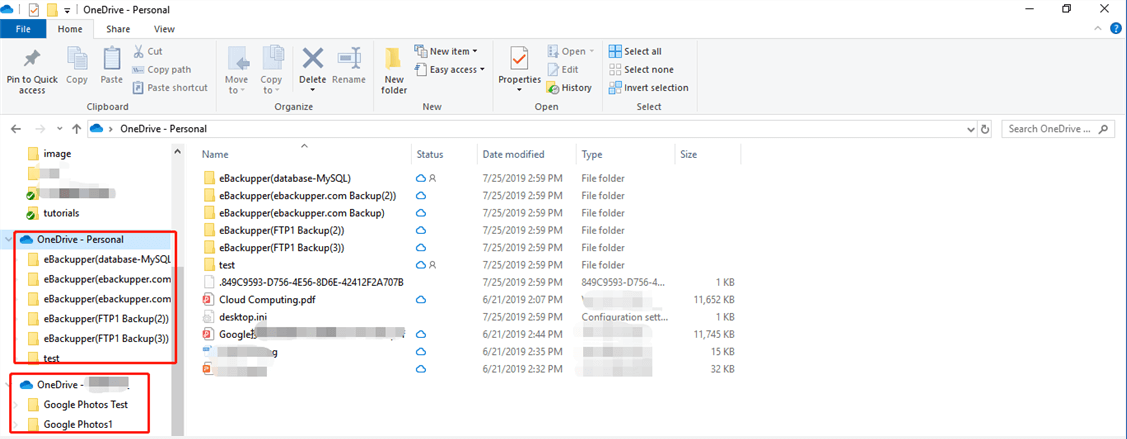1127x439 pixels.
Task: Select the test folder in sidebar
Action: [x=51, y=358]
